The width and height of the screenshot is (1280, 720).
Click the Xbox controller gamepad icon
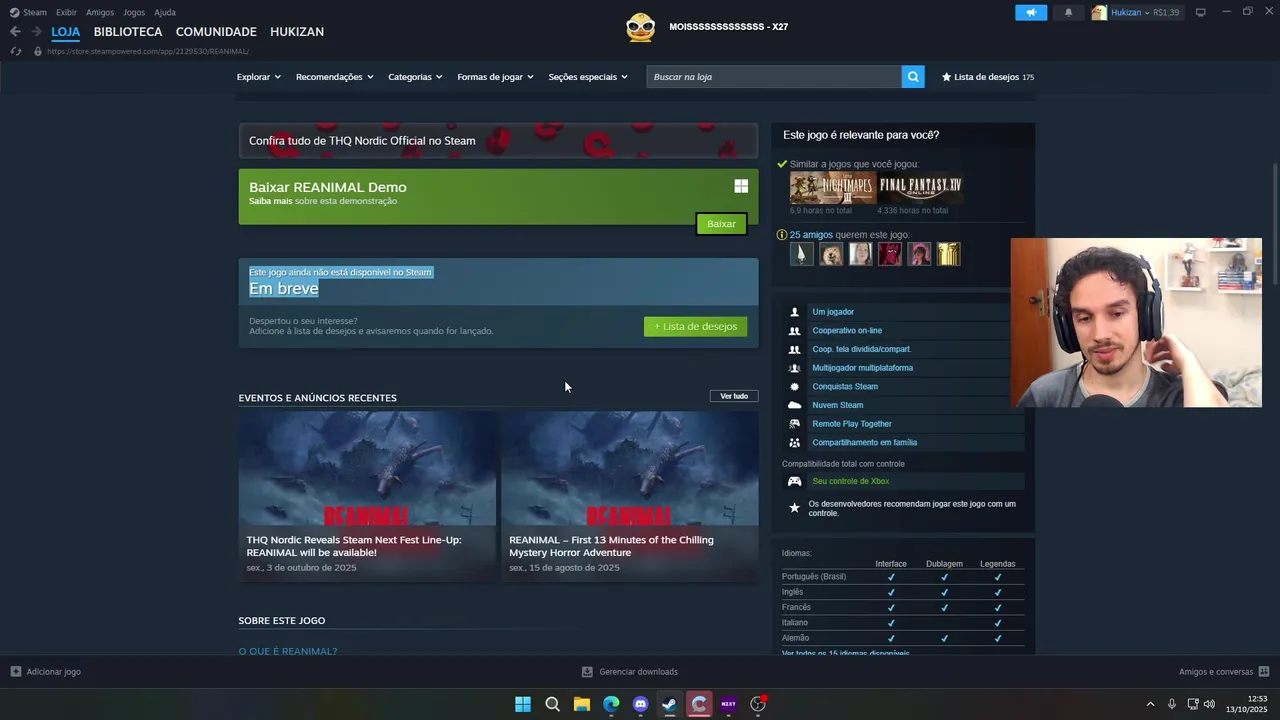(794, 481)
